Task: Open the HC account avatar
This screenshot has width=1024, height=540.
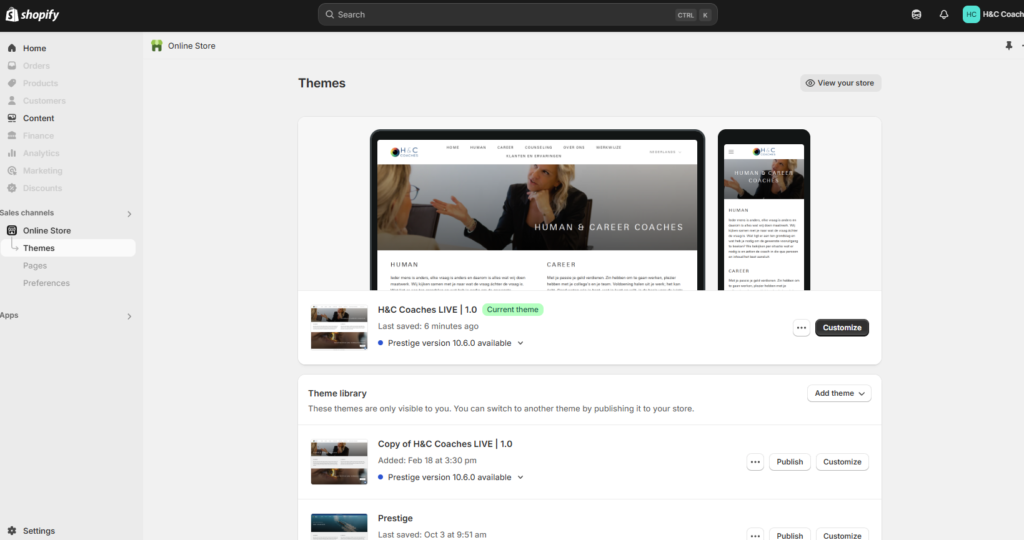Action: click(971, 14)
